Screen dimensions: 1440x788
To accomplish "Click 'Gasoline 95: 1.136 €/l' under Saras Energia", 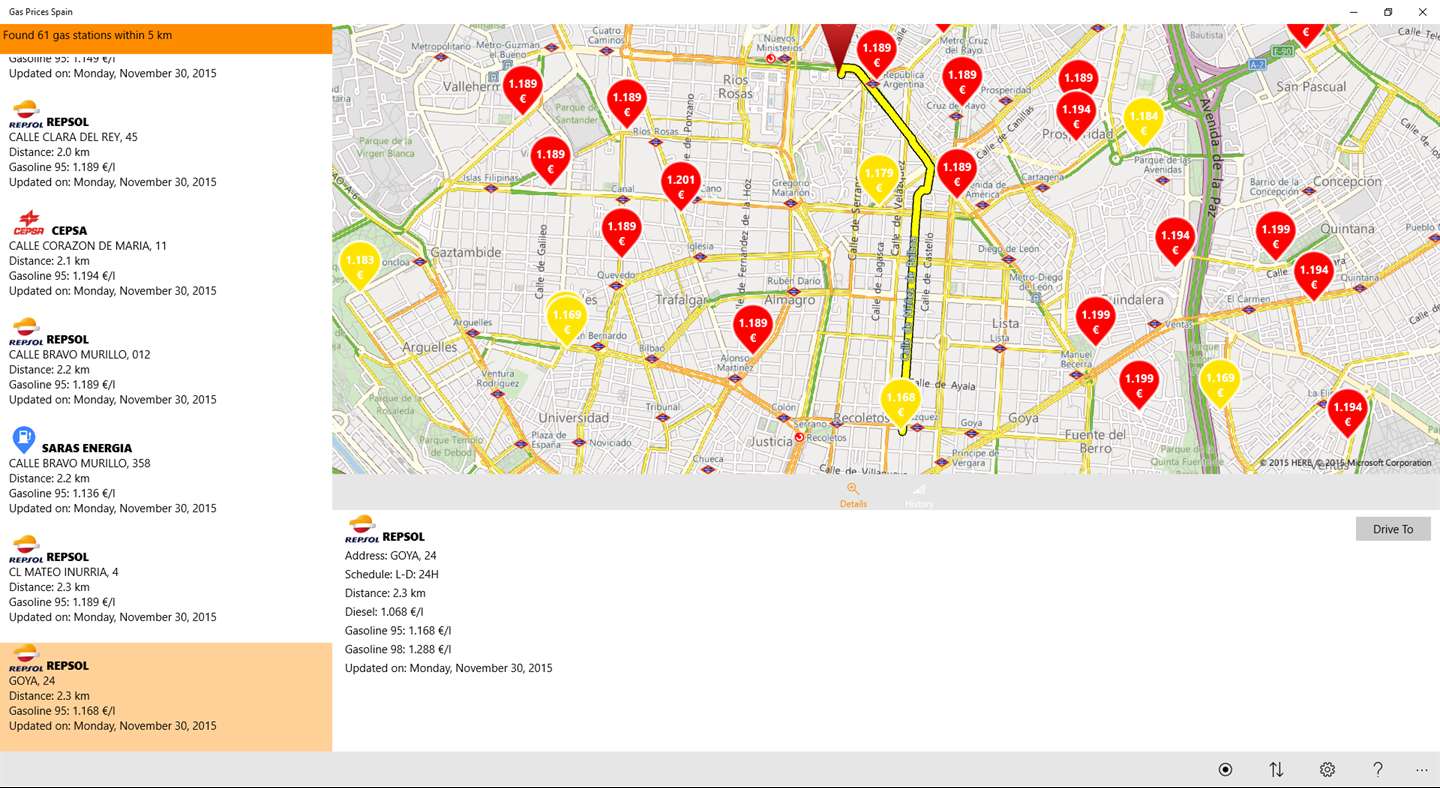I will (62, 493).
